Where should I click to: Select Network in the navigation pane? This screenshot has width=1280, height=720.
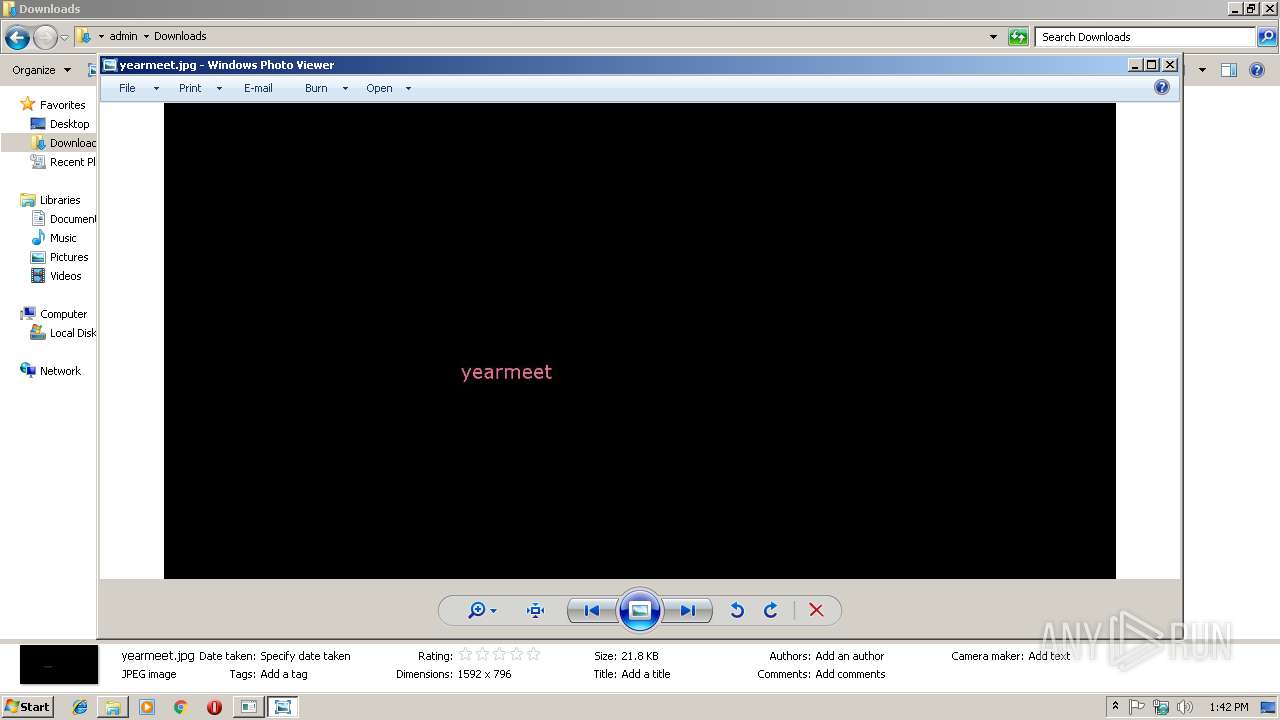click(60, 371)
